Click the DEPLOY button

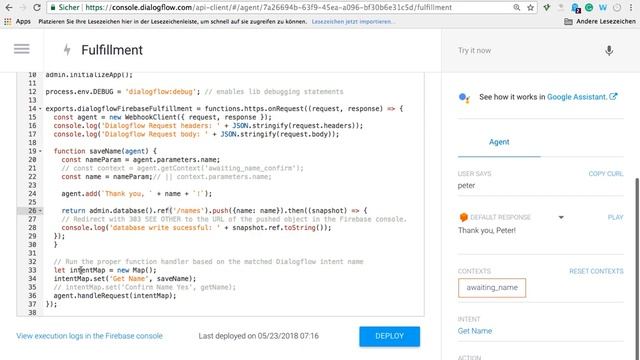tap(389, 336)
